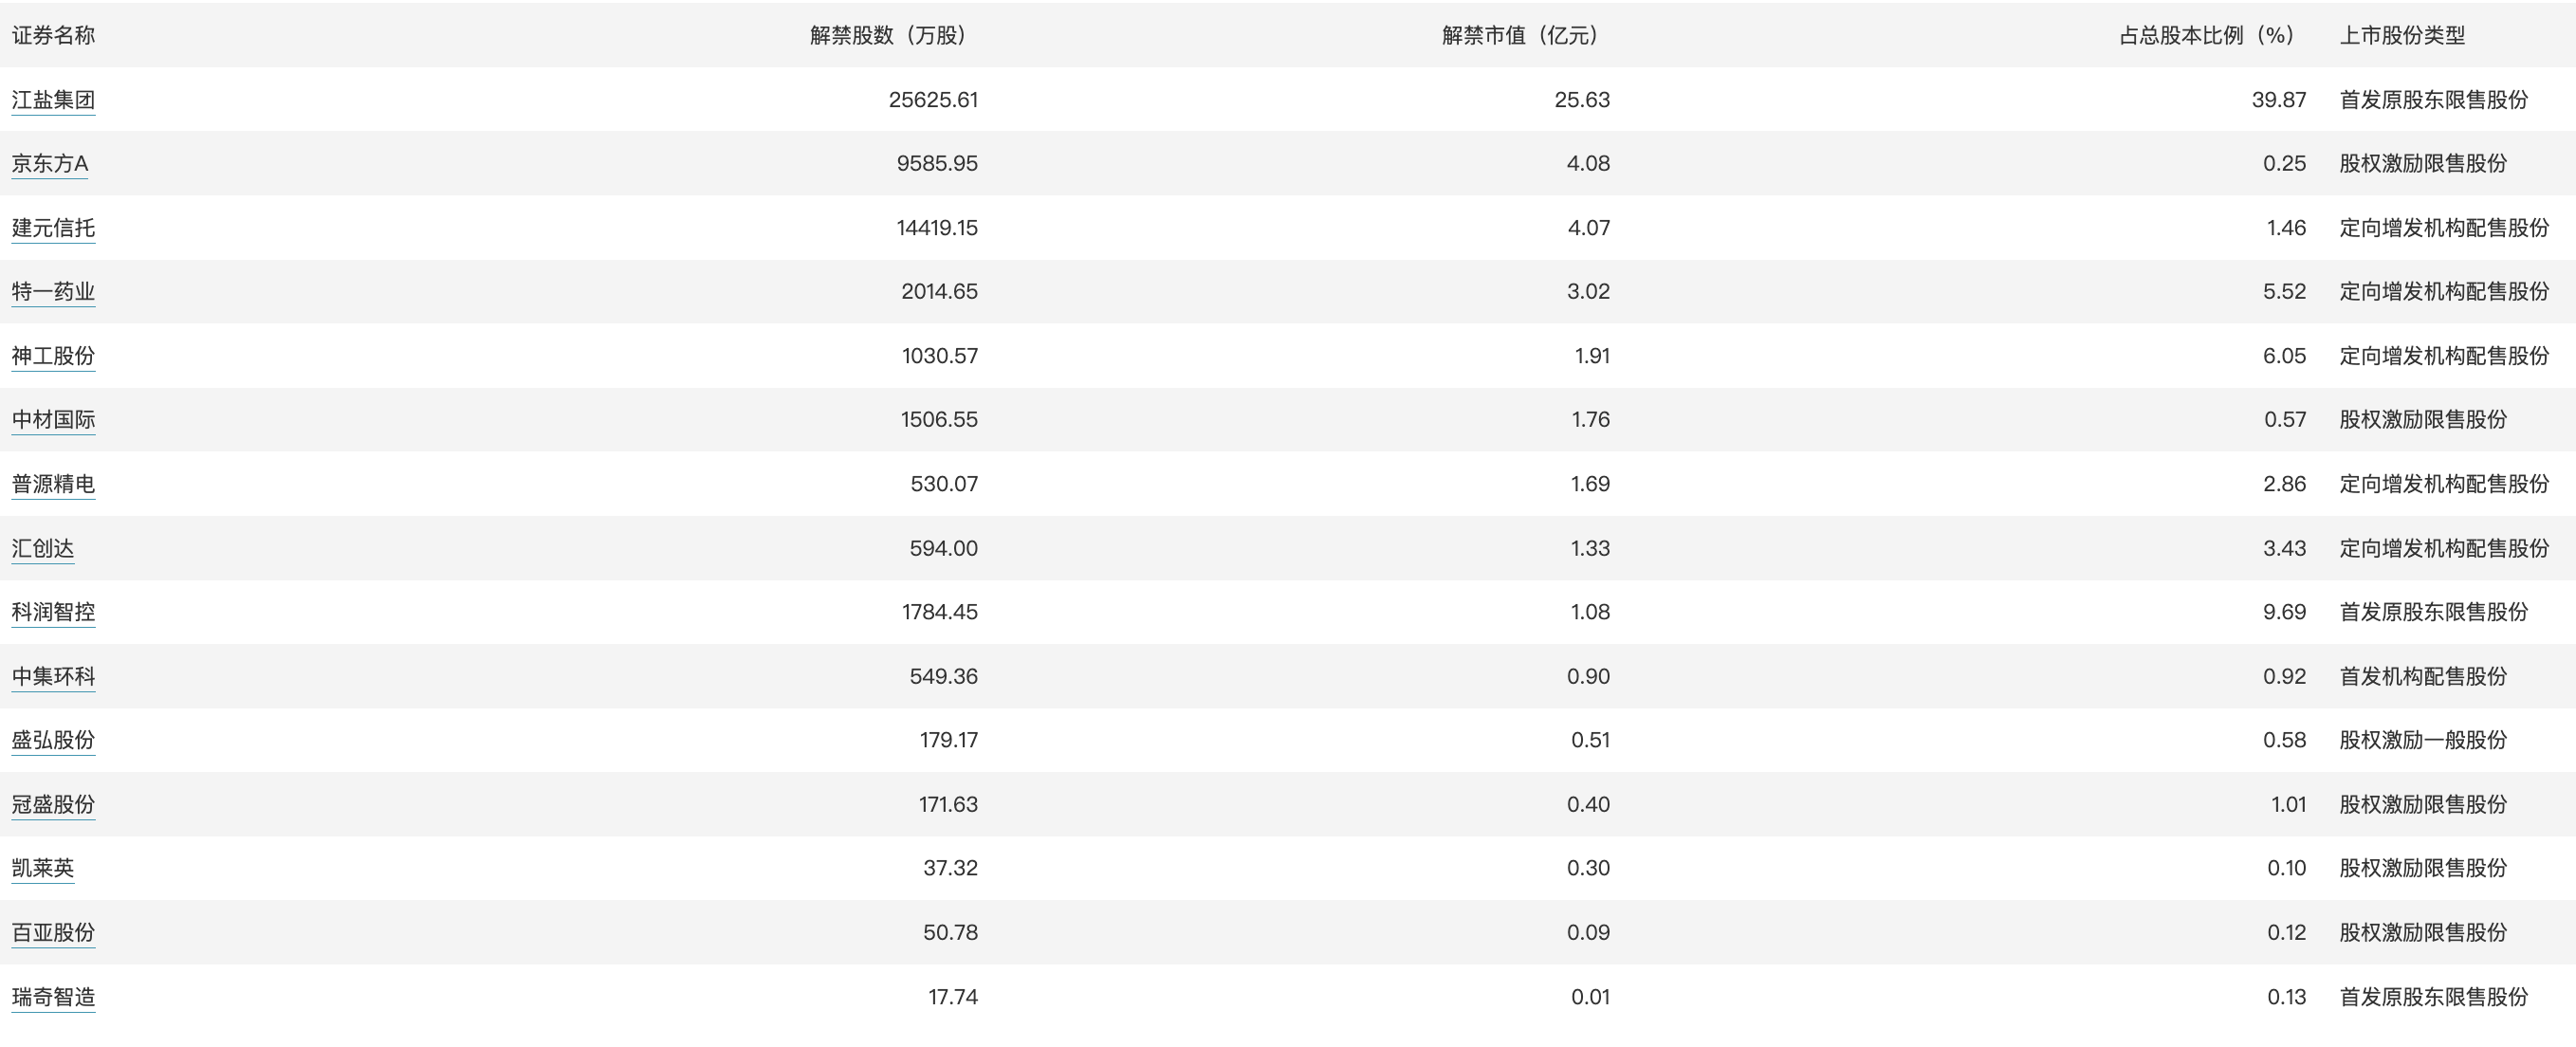Click the 瑞奇智造 security name
This screenshot has width=2576, height=1047.
point(53,997)
